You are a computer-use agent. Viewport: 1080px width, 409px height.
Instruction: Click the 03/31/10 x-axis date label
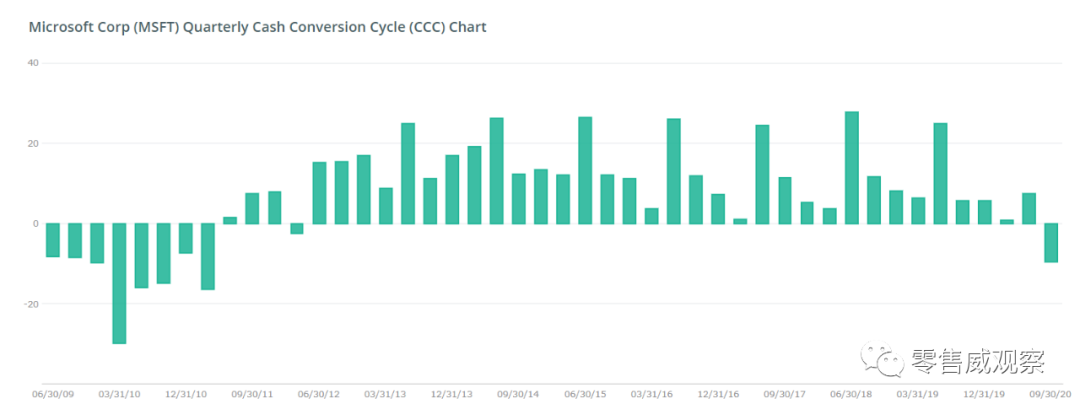[x=119, y=394]
